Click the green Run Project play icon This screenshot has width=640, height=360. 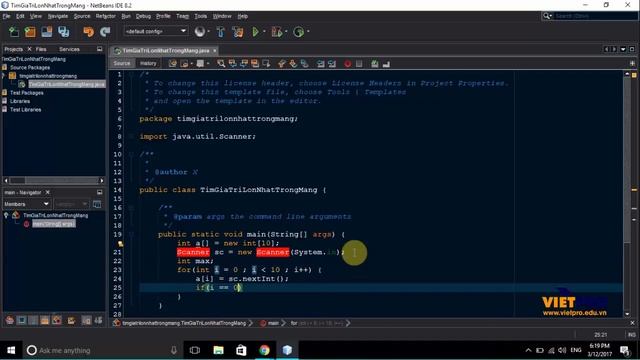pos(256,31)
